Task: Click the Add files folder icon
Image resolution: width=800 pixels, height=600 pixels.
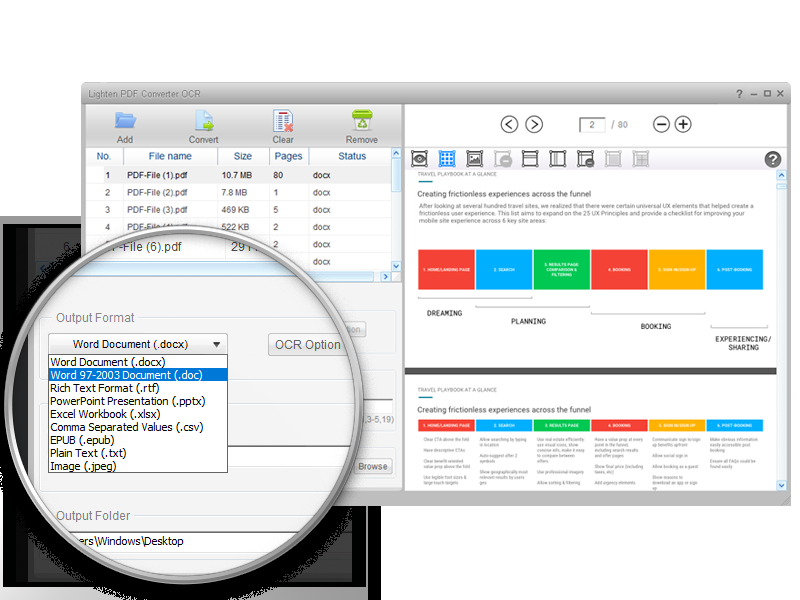Action: (x=125, y=121)
